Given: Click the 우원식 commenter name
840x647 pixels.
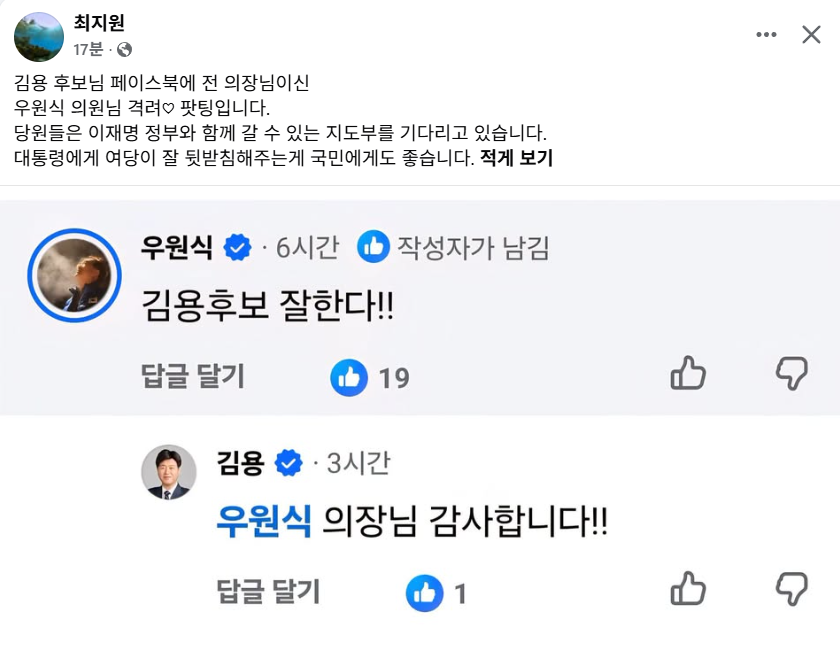Looking at the screenshot, I should point(177,247).
